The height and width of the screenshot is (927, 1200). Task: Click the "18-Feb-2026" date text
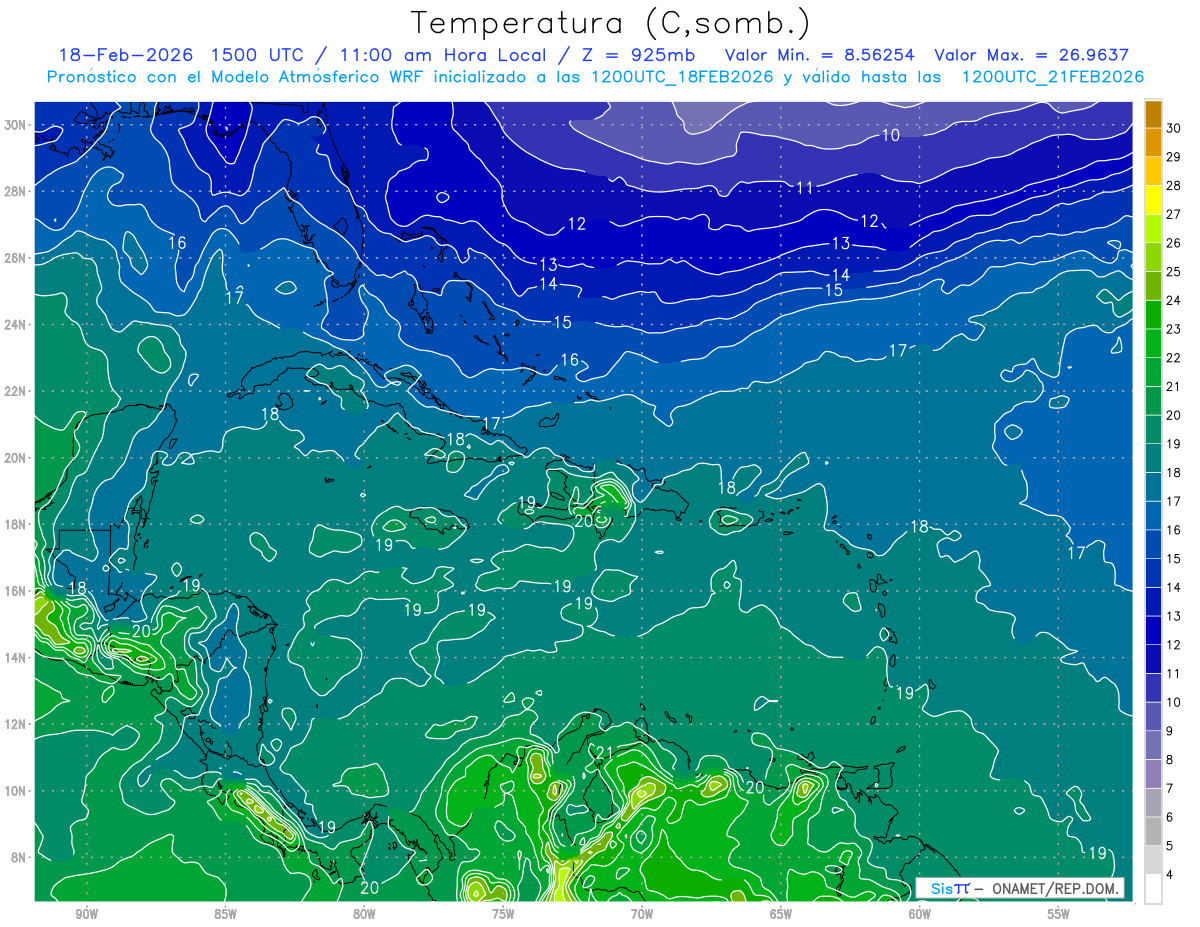coord(125,55)
